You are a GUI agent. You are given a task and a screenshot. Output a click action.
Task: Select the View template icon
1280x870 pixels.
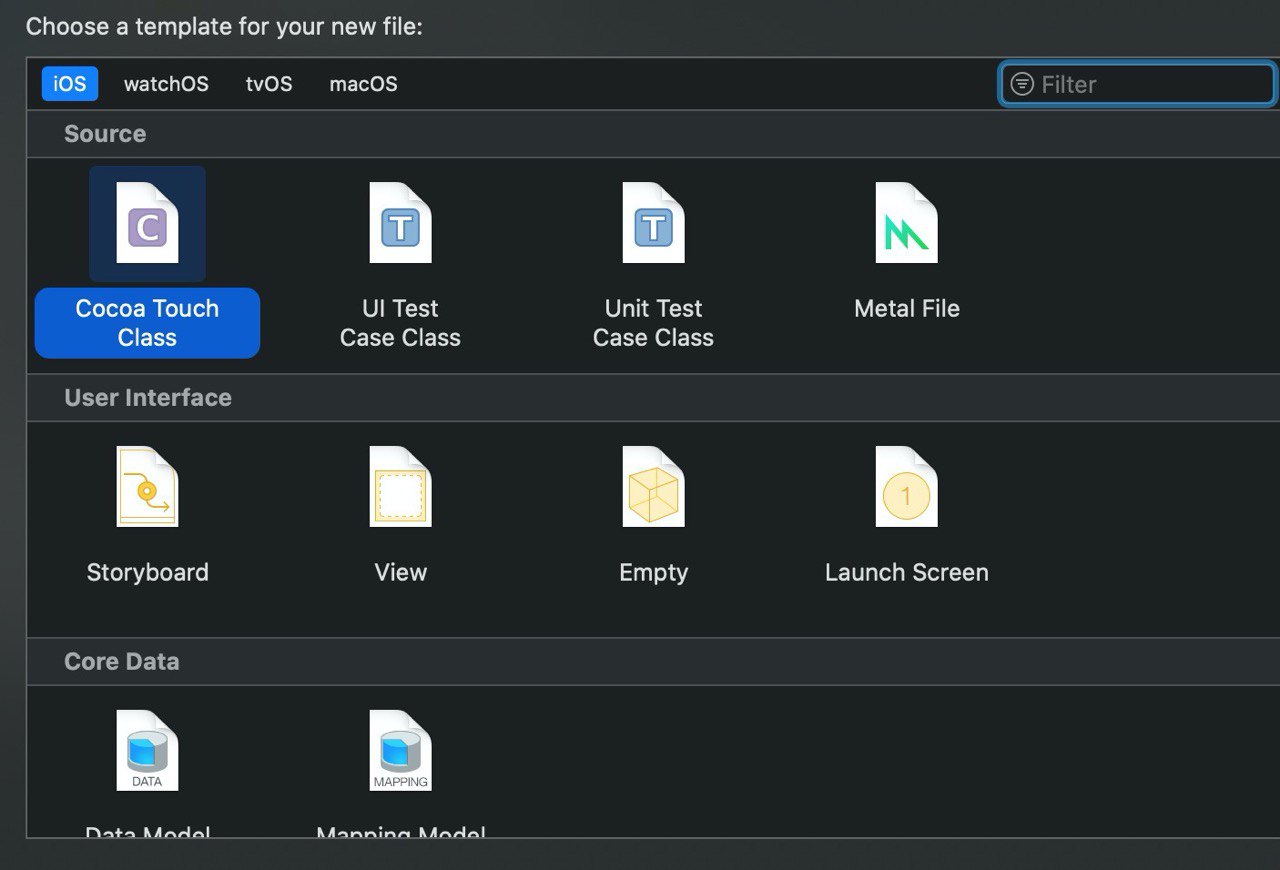[400, 487]
